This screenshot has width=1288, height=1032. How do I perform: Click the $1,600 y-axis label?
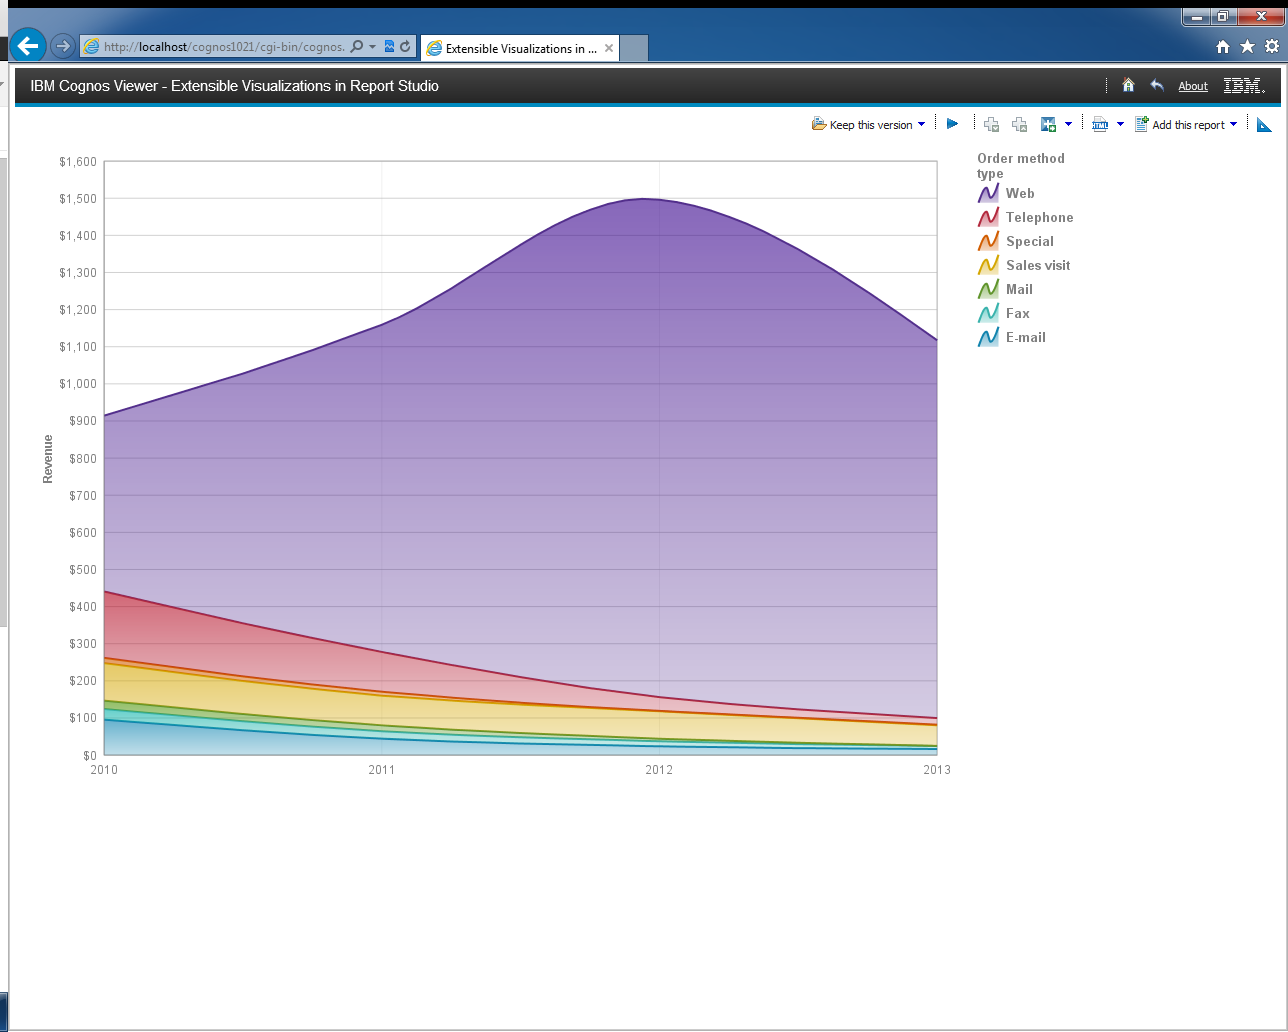click(78, 162)
